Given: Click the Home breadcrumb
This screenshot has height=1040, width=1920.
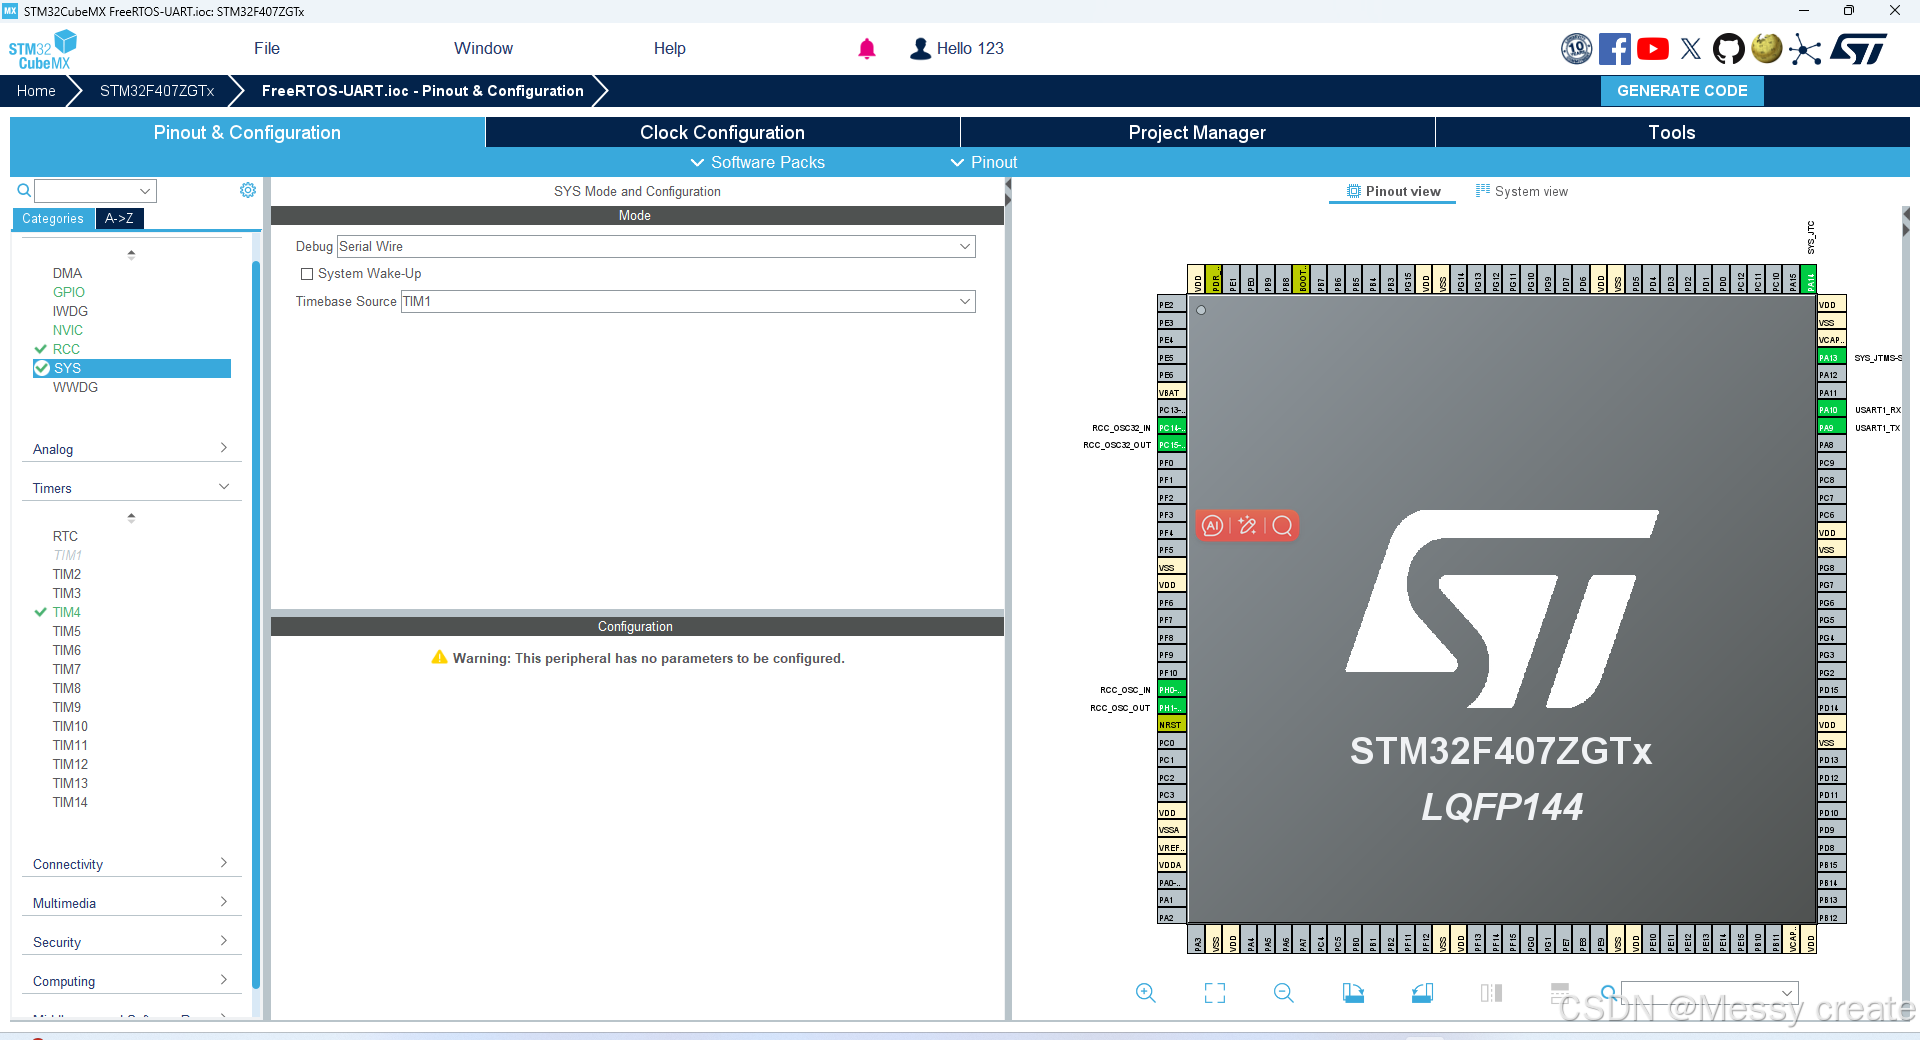Looking at the screenshot, I should coord(36,90).
